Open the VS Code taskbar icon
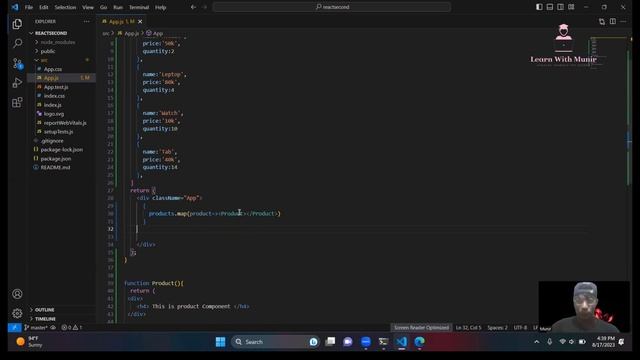 (x=402, y=342)
